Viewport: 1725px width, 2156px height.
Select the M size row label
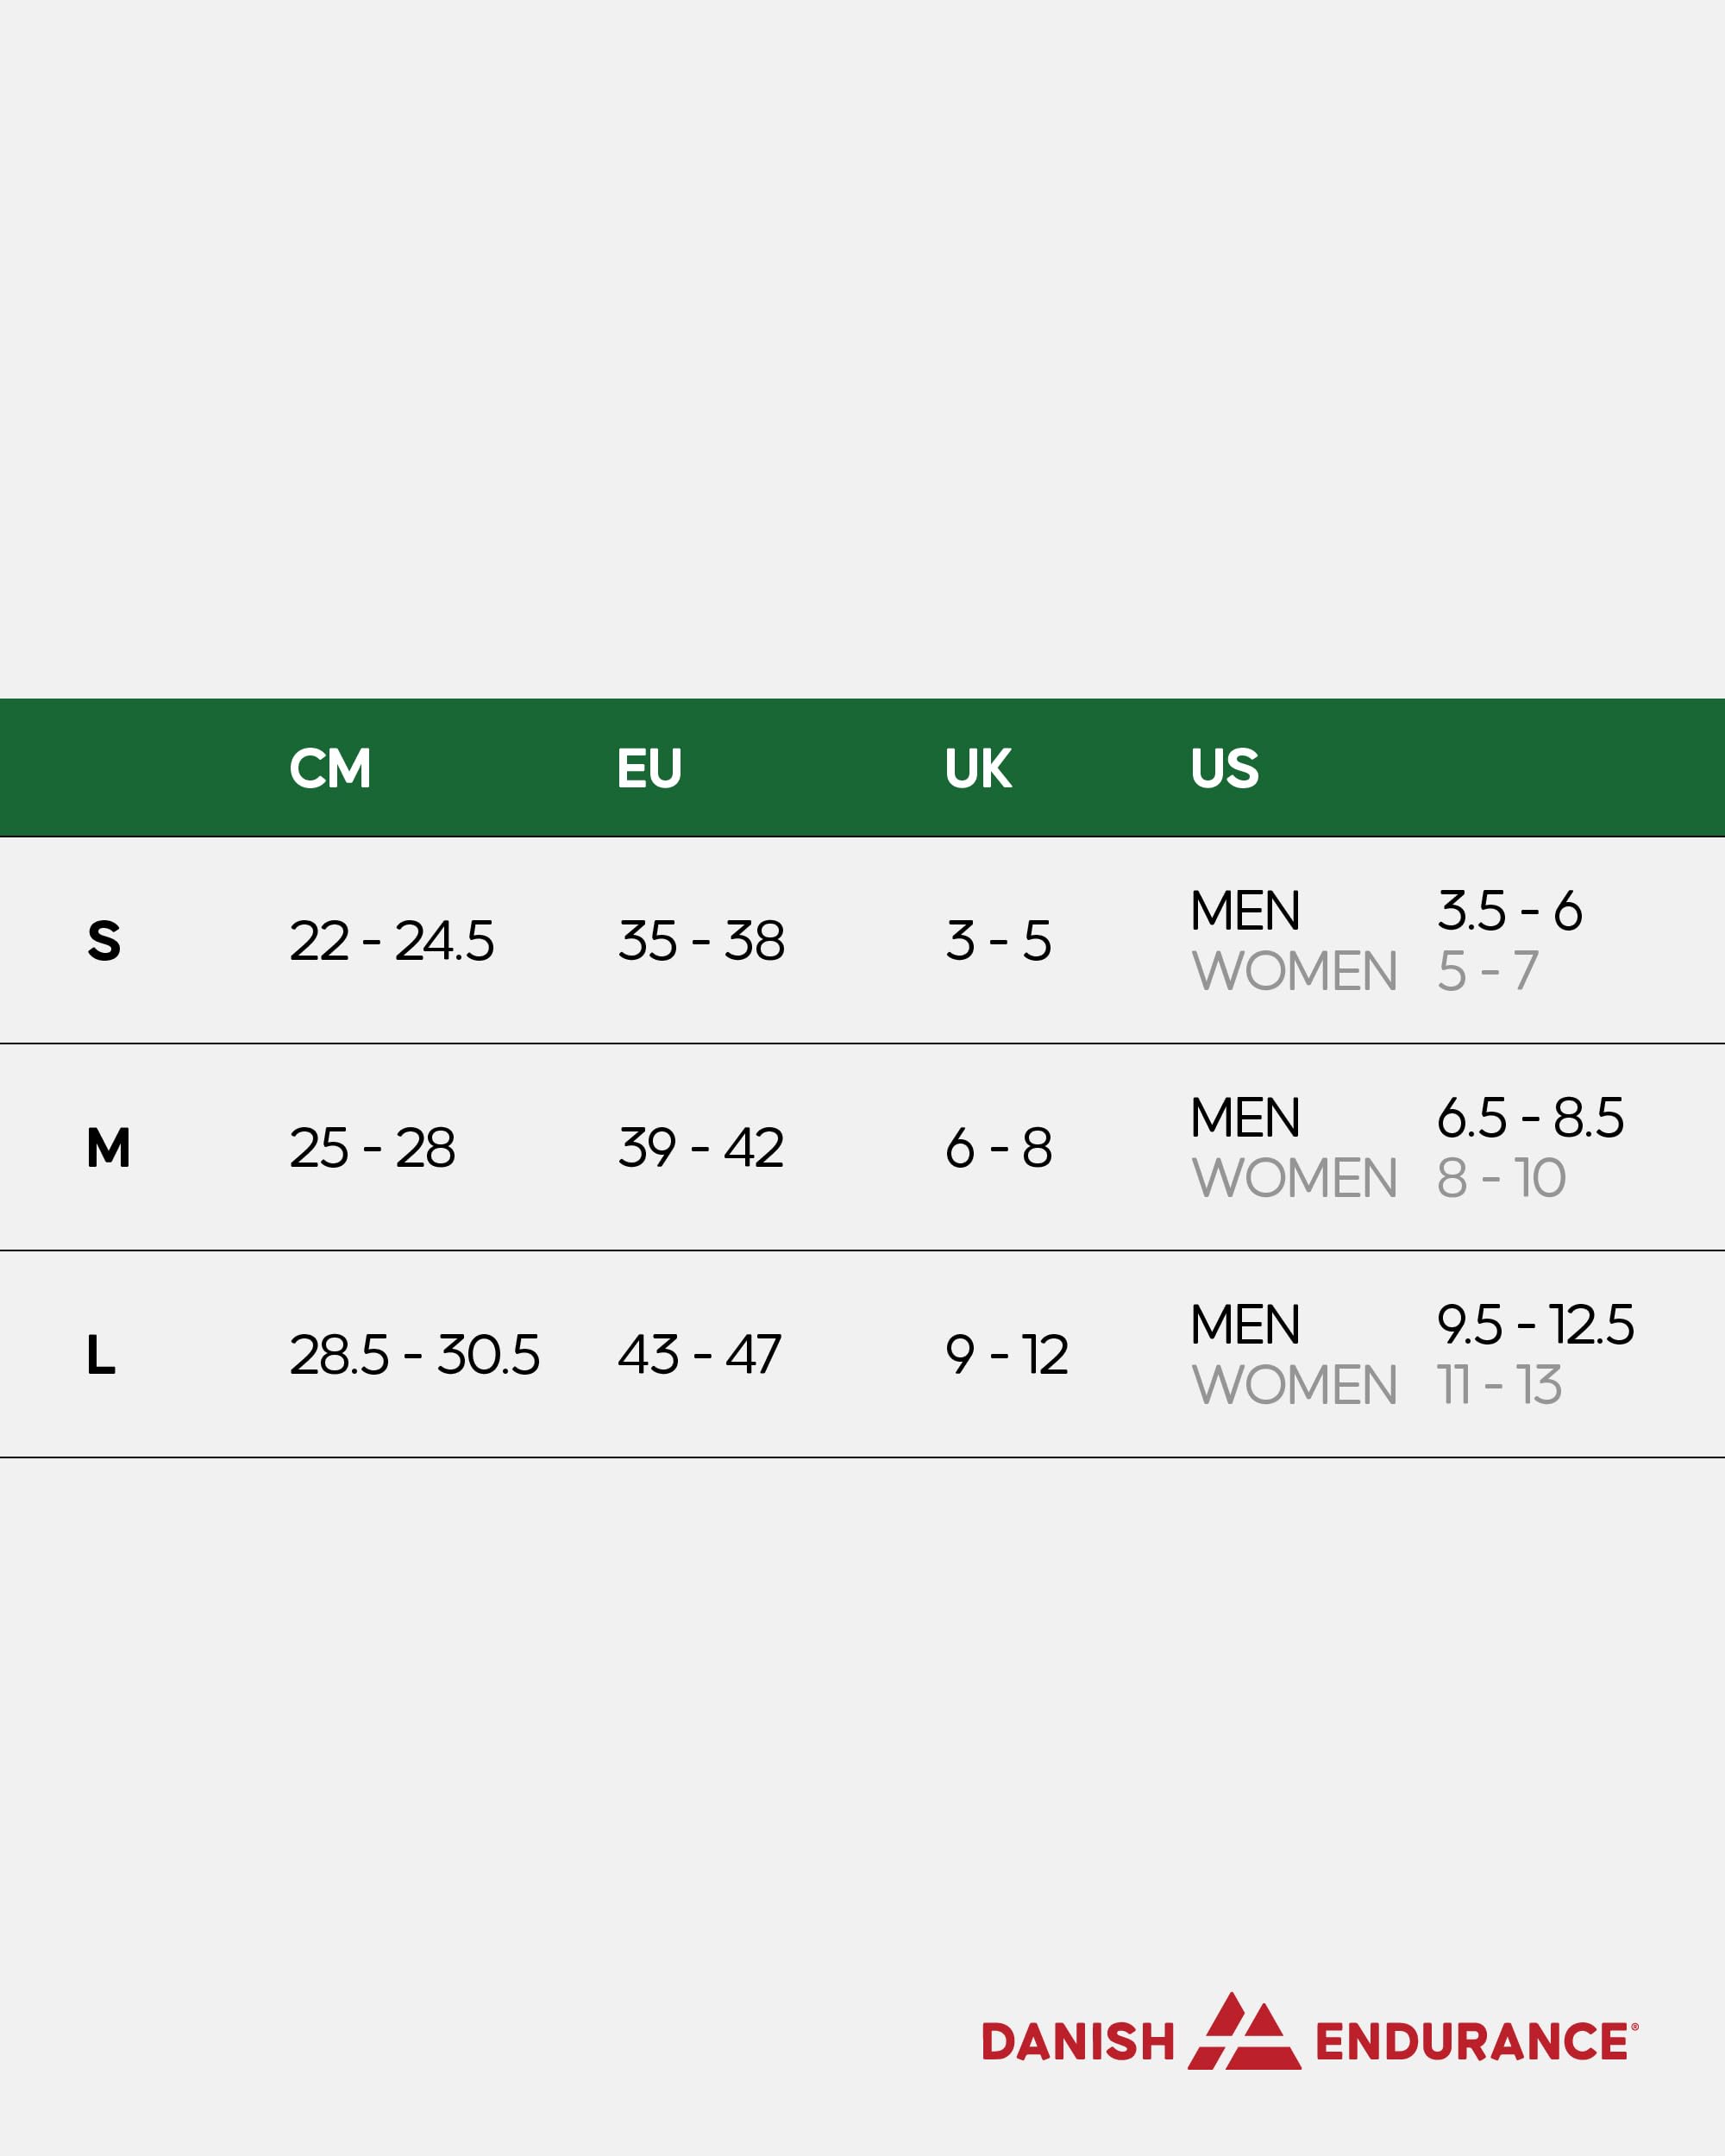click(108, 1148)
